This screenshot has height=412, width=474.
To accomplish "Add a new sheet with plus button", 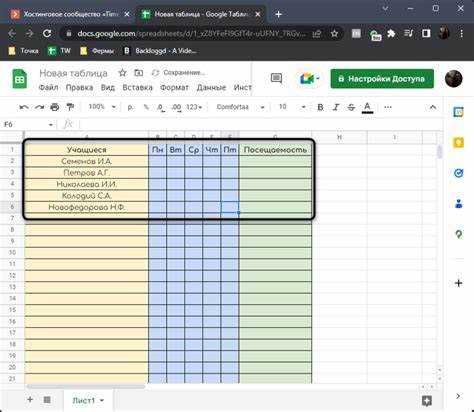I will coord(30,399).
